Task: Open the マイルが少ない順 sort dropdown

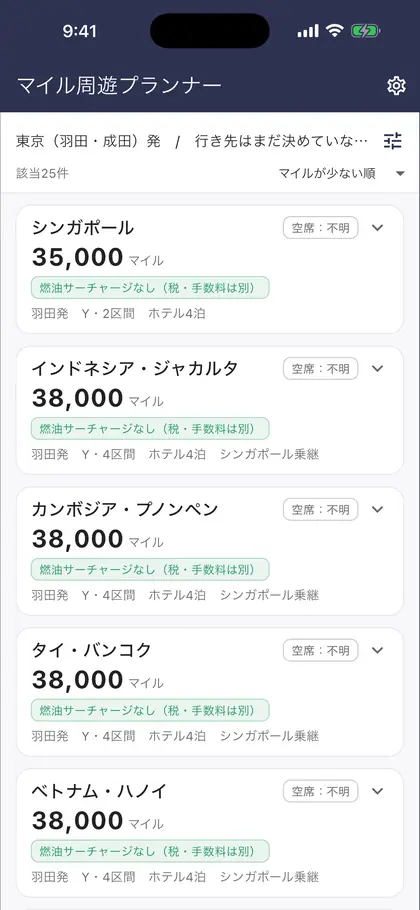Action: click(342, 174)
